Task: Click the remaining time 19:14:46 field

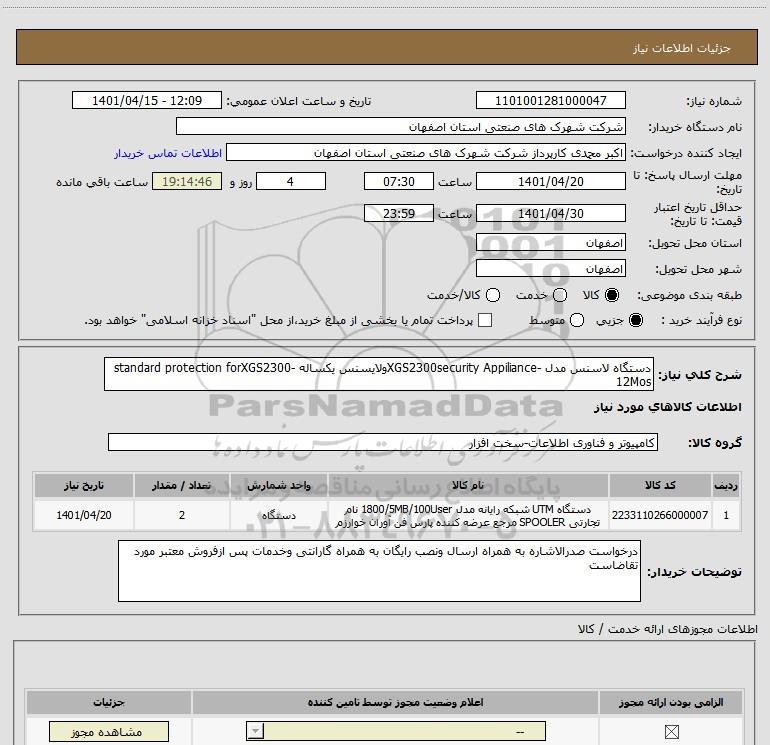Action: pyautogui.click(x=187, y=181)
